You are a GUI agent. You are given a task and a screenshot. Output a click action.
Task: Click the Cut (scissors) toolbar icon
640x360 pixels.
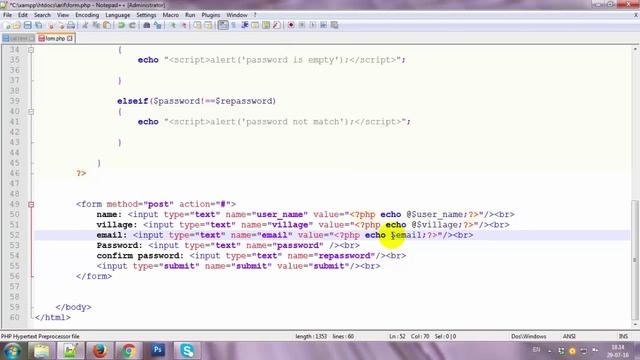click(x=85, y=25)
